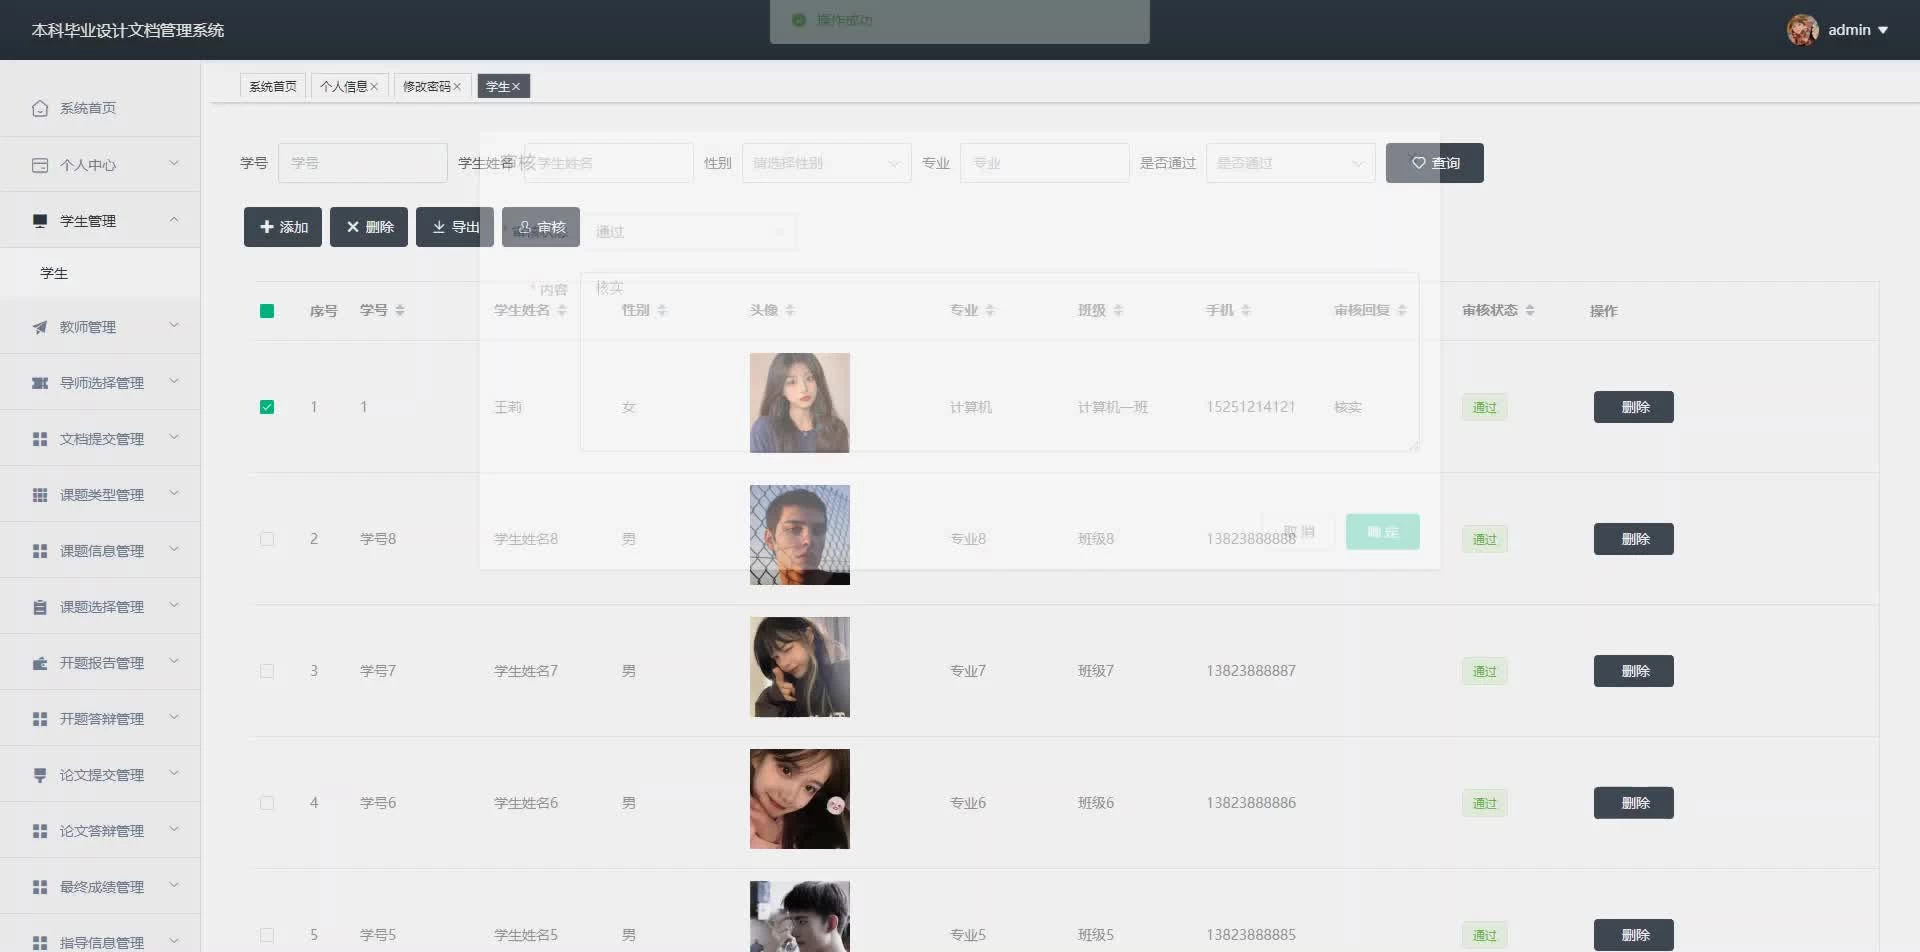Open the 是否通过 select dropdown
1920x952 pixels.
pos(1290,163)
